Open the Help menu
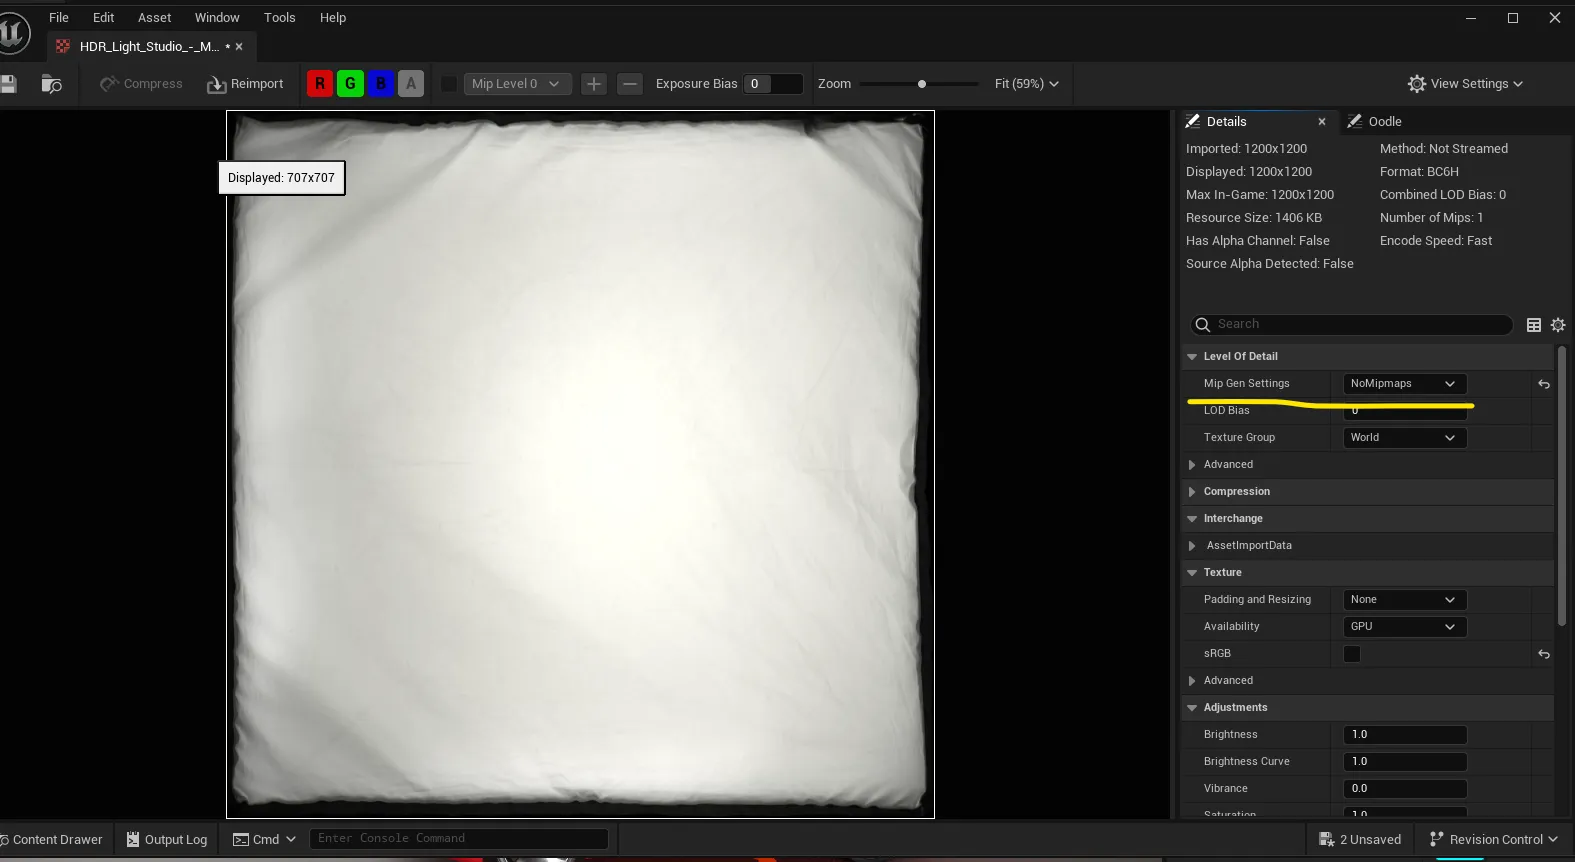 [333, 18]
